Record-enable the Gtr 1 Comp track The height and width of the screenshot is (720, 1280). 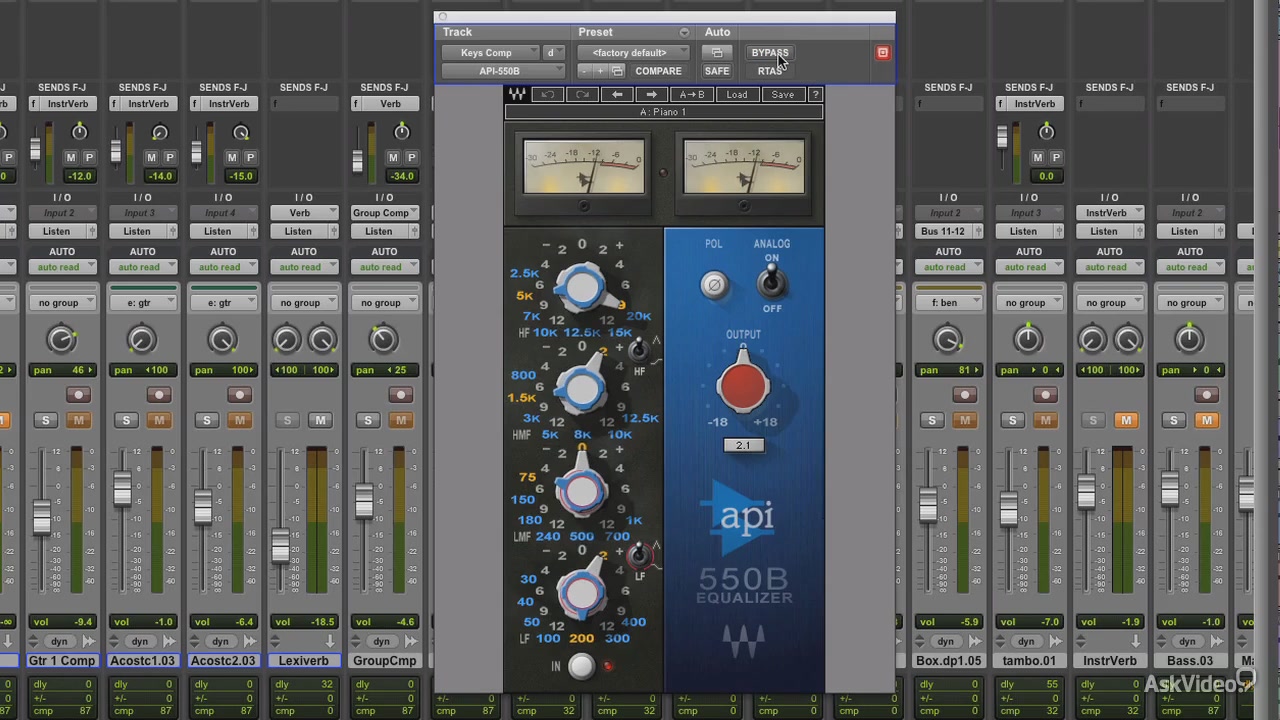pos(78,395)
